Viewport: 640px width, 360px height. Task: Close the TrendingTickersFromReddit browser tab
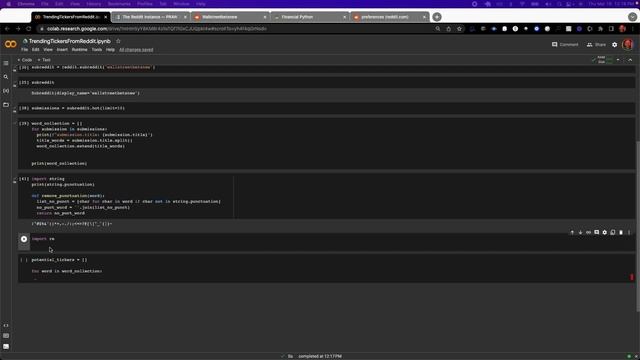pos(105,17)
